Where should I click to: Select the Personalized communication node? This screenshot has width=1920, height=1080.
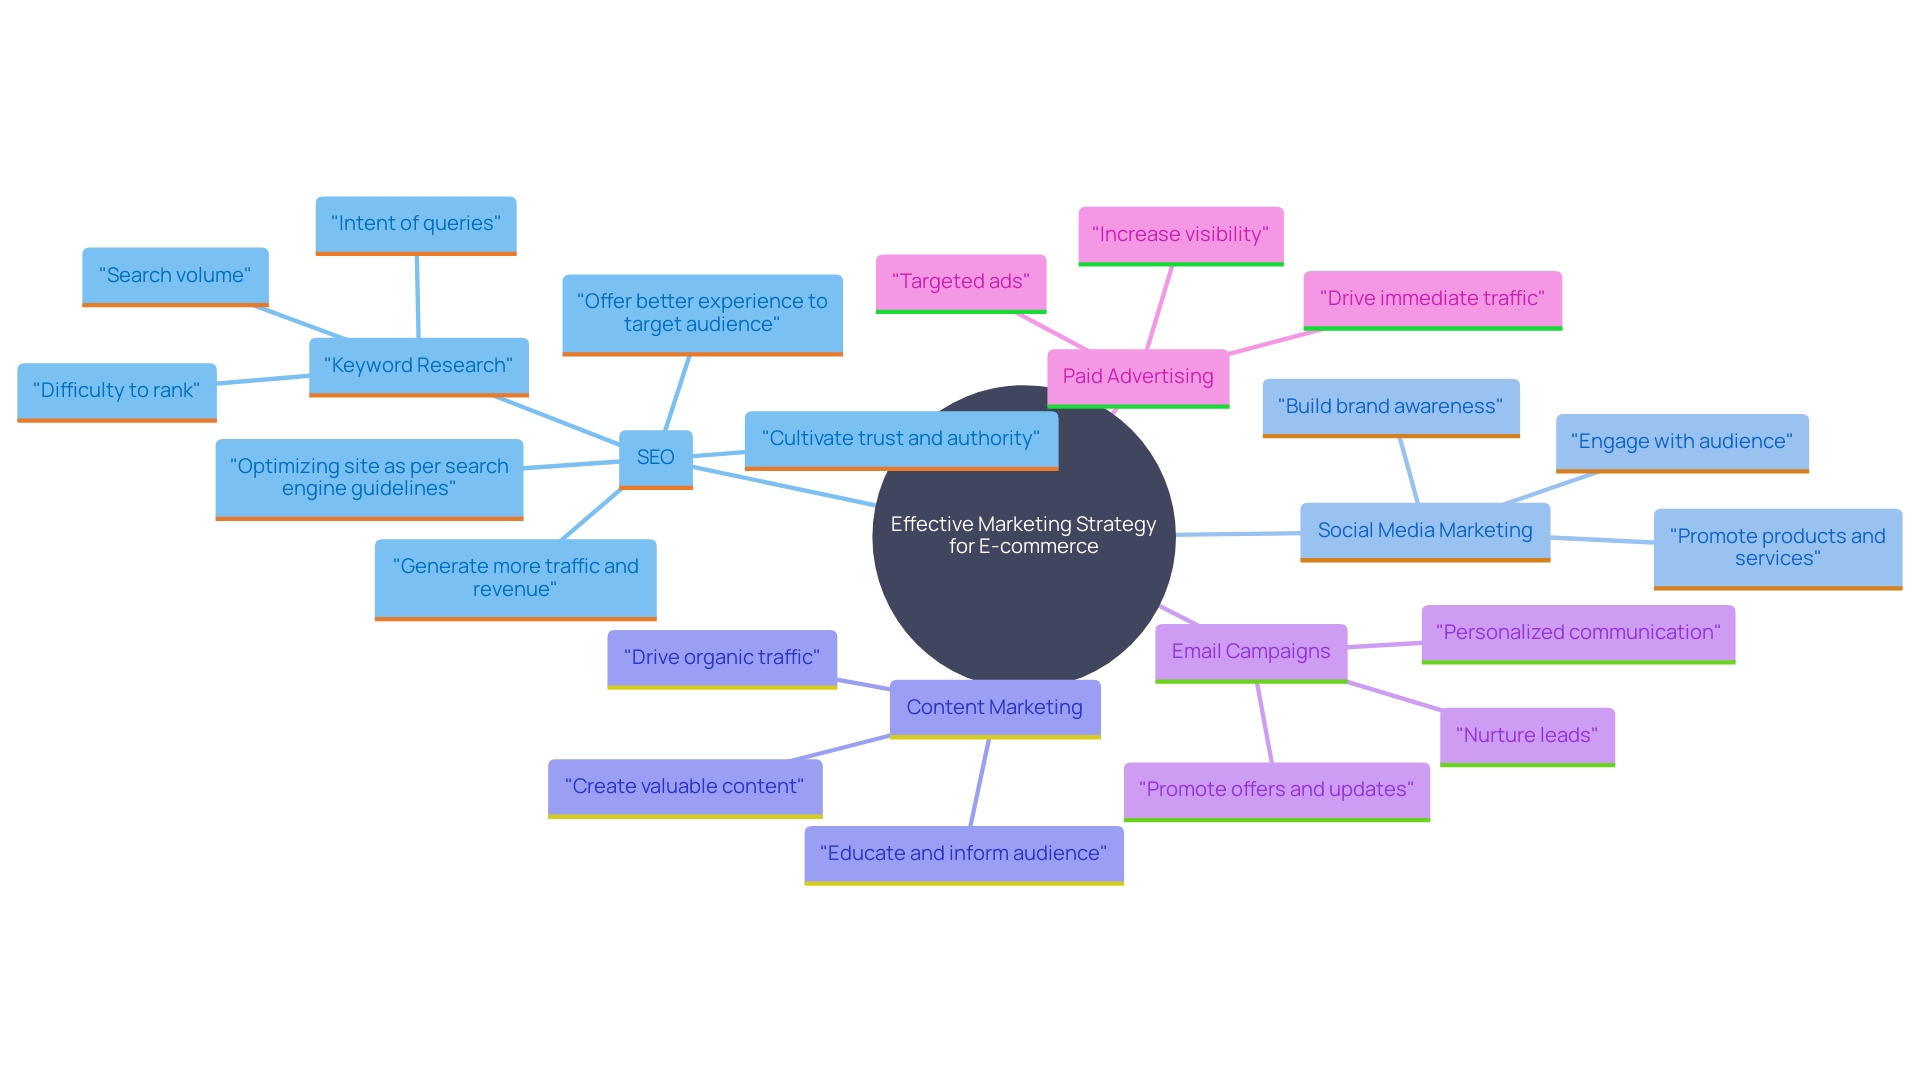click(x=1571, y=636)
